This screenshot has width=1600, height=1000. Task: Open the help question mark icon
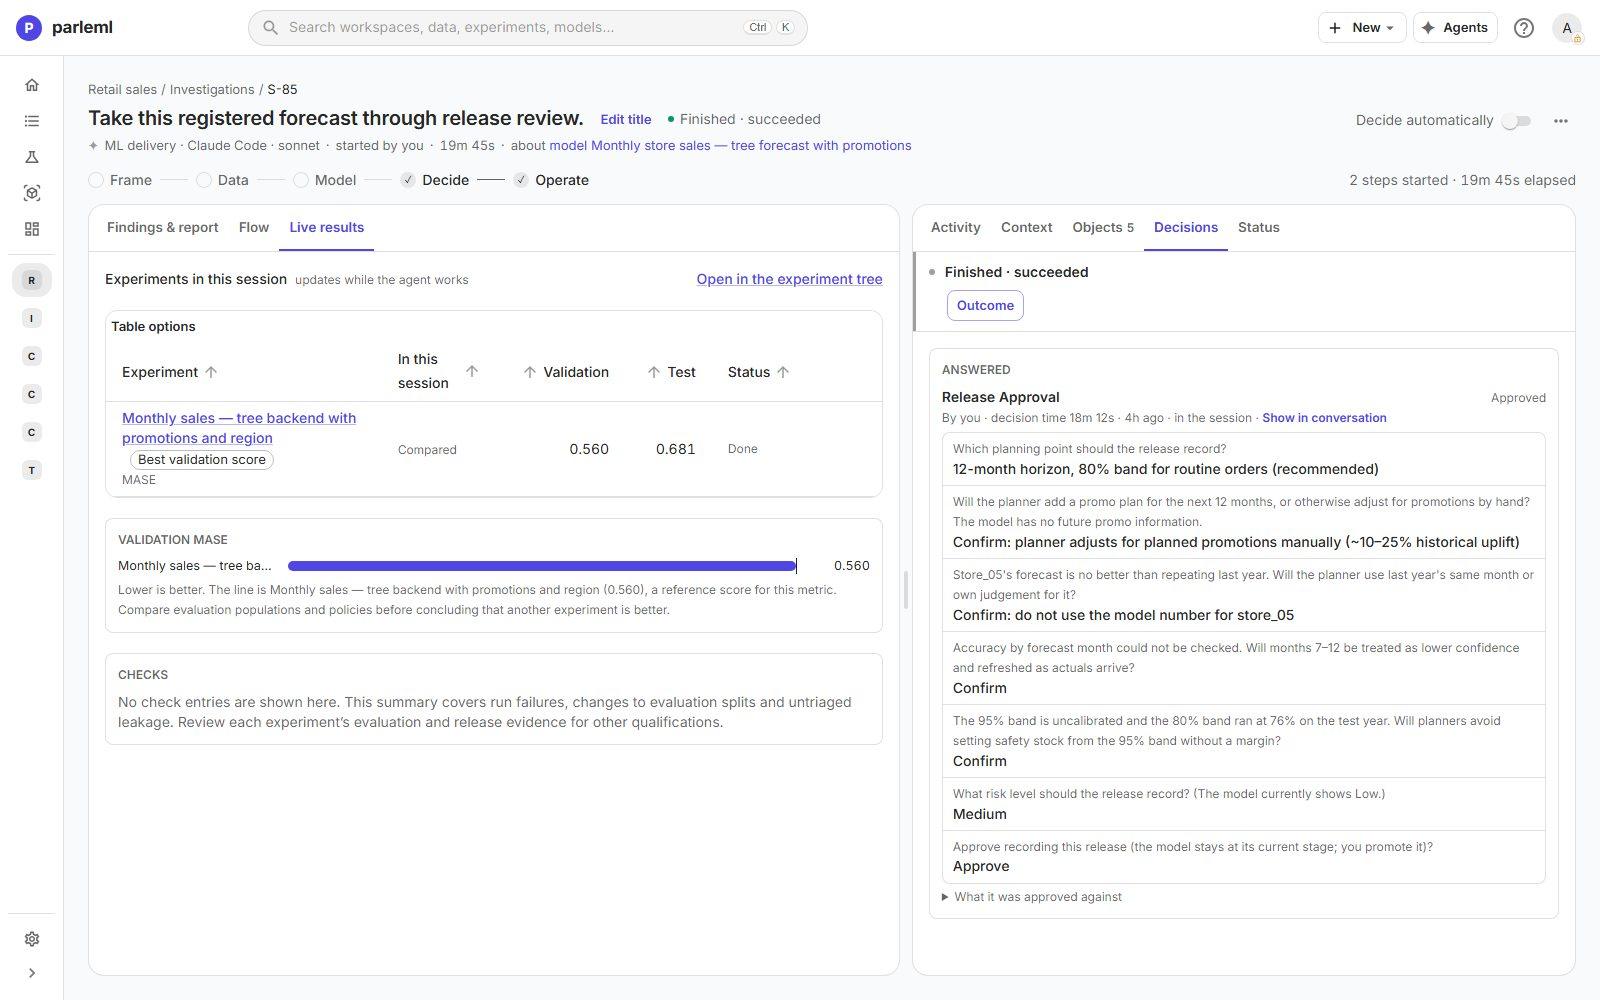pos(1524,28)
